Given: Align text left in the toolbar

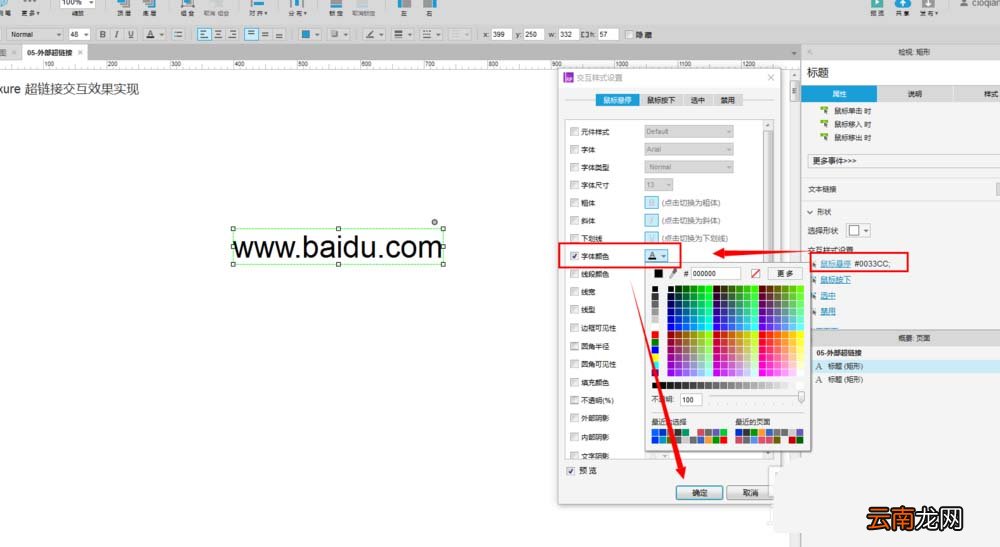Looking at the screenshot, I should (x=204, y=34).
